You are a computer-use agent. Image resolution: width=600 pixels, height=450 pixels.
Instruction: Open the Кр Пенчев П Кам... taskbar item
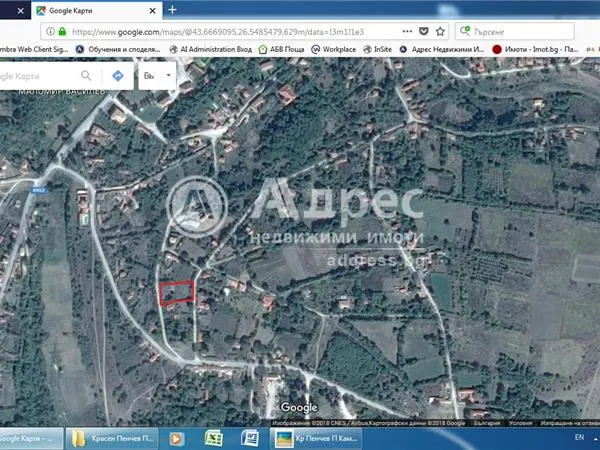coord(316,439)
